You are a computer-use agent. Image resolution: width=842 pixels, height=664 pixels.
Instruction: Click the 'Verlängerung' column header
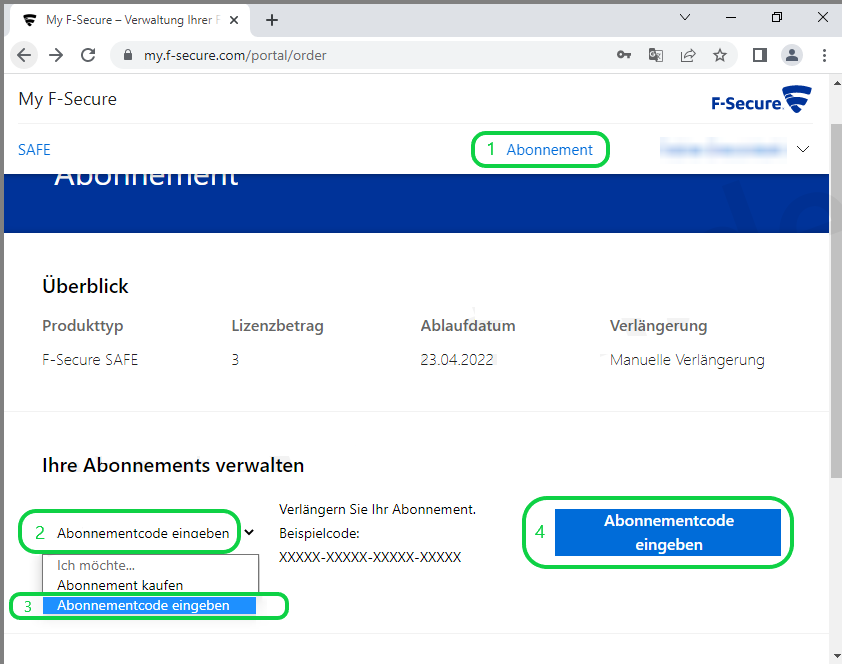658,326
